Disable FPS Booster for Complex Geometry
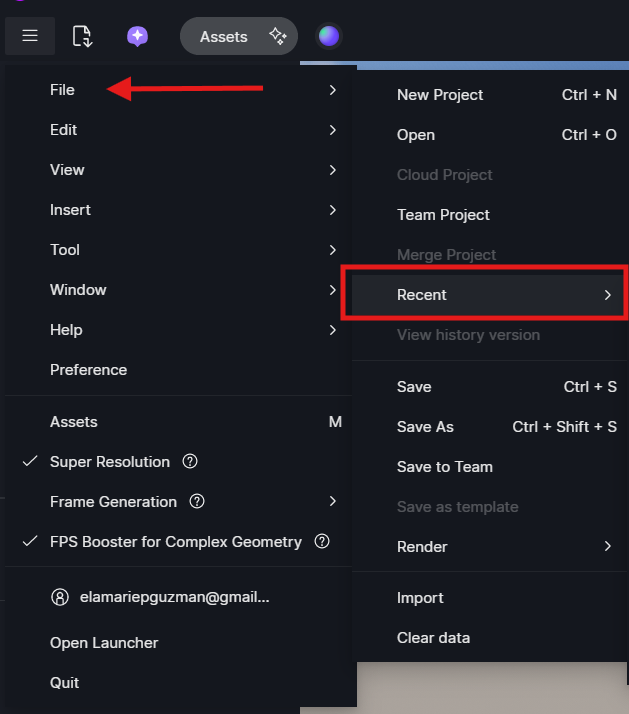This screenshot has height=714, width=629. point(176,542)
